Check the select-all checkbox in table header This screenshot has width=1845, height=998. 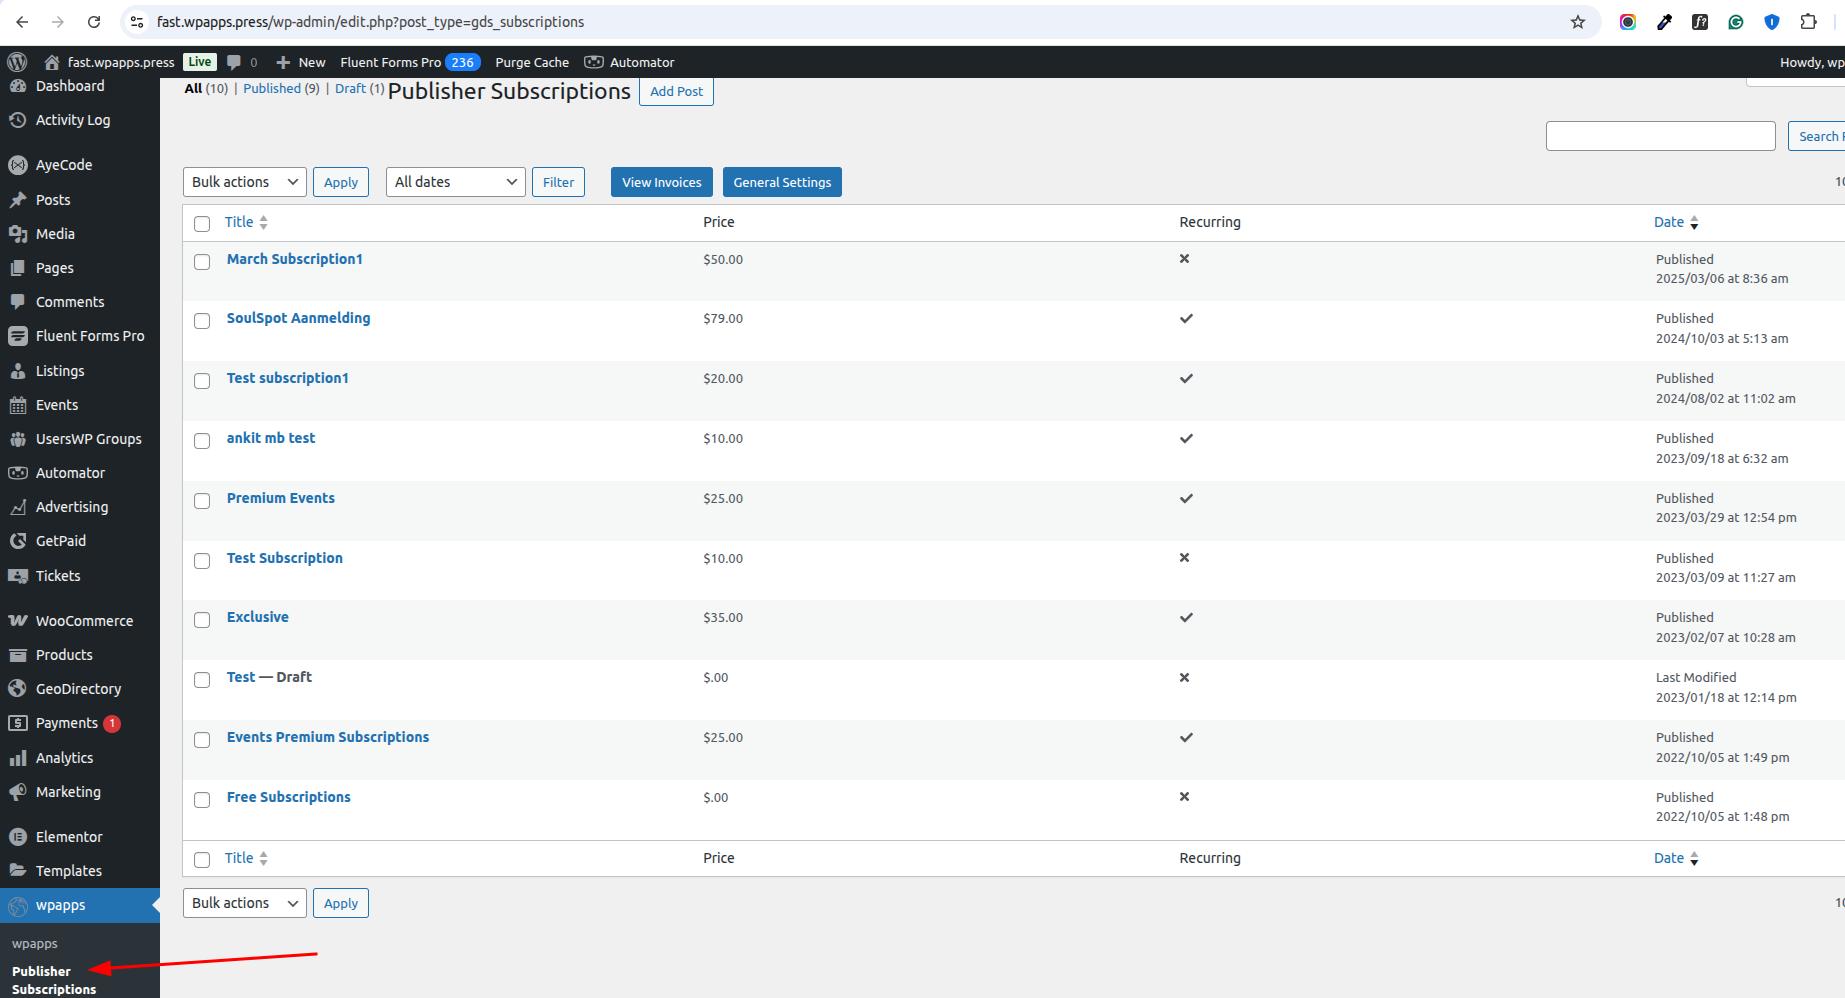click(202, 224)
